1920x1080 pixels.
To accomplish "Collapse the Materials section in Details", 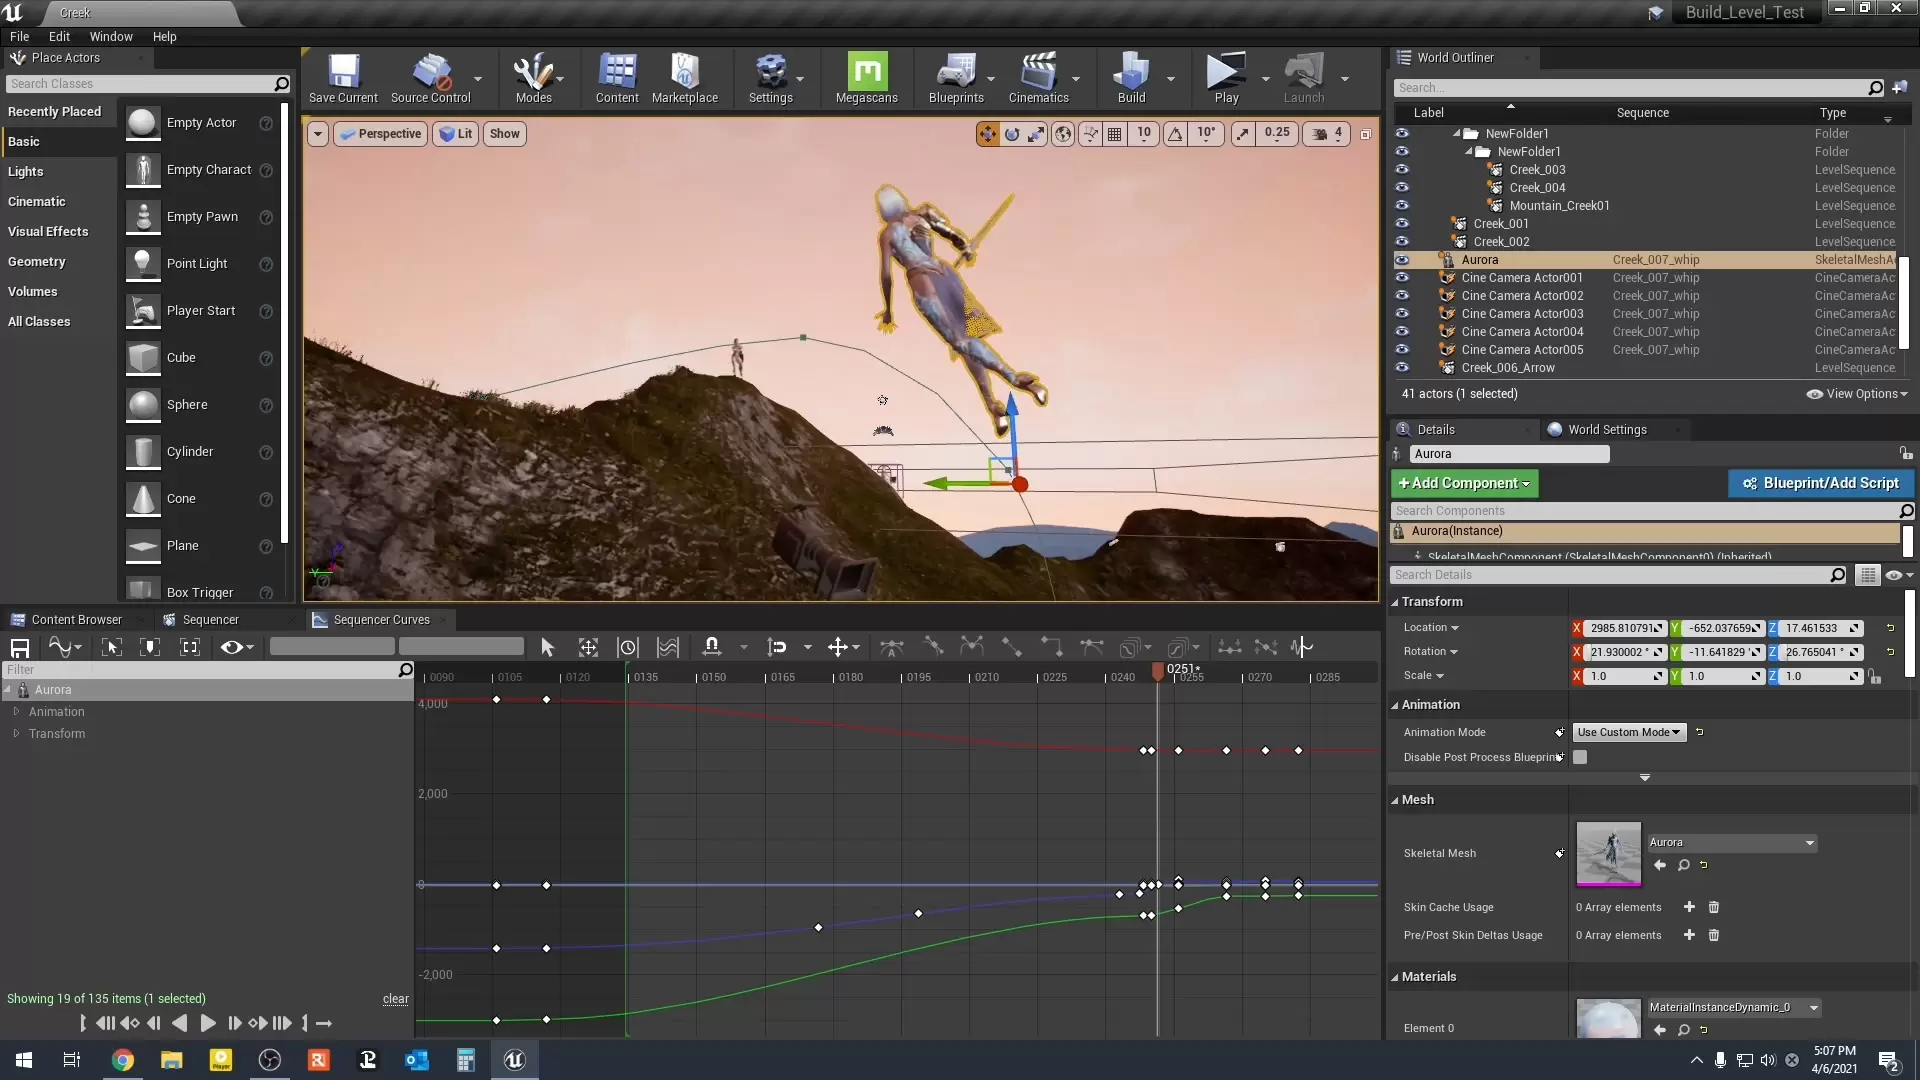I will pyautogui.click(x=1395, y=977).
